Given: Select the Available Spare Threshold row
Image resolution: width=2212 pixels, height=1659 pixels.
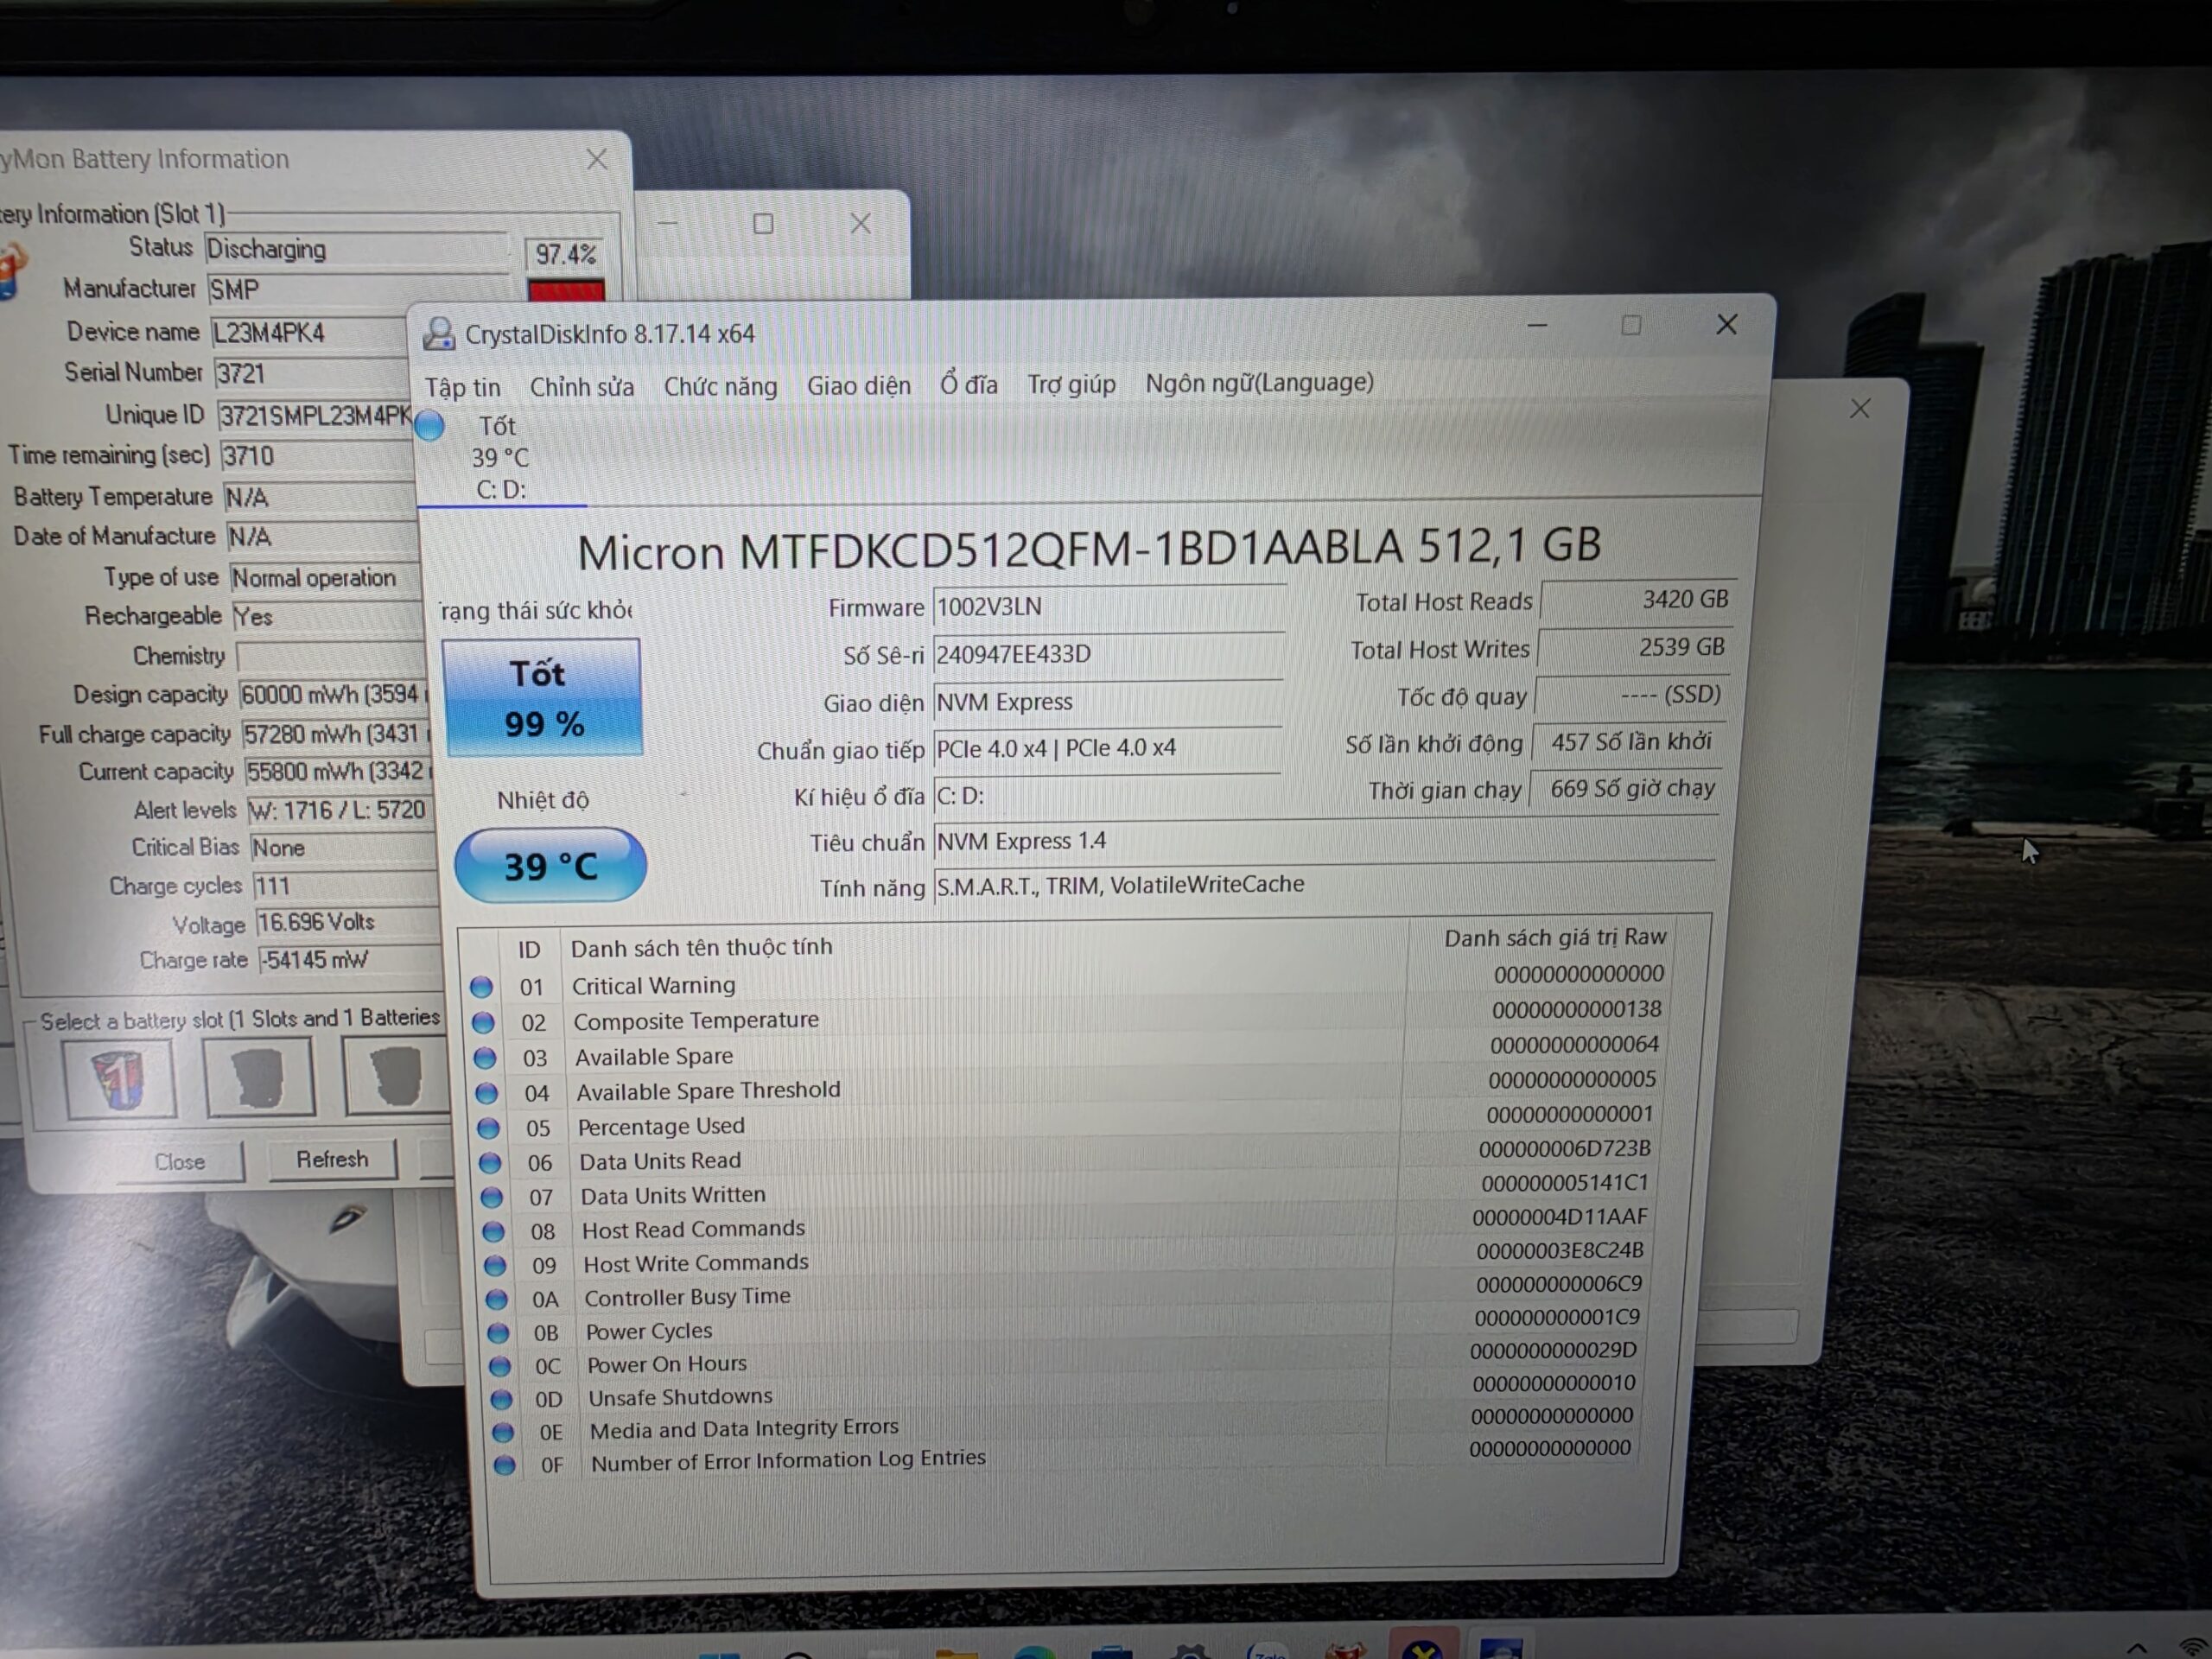Looking at the screenshot, I should tap(1065, 1088).
